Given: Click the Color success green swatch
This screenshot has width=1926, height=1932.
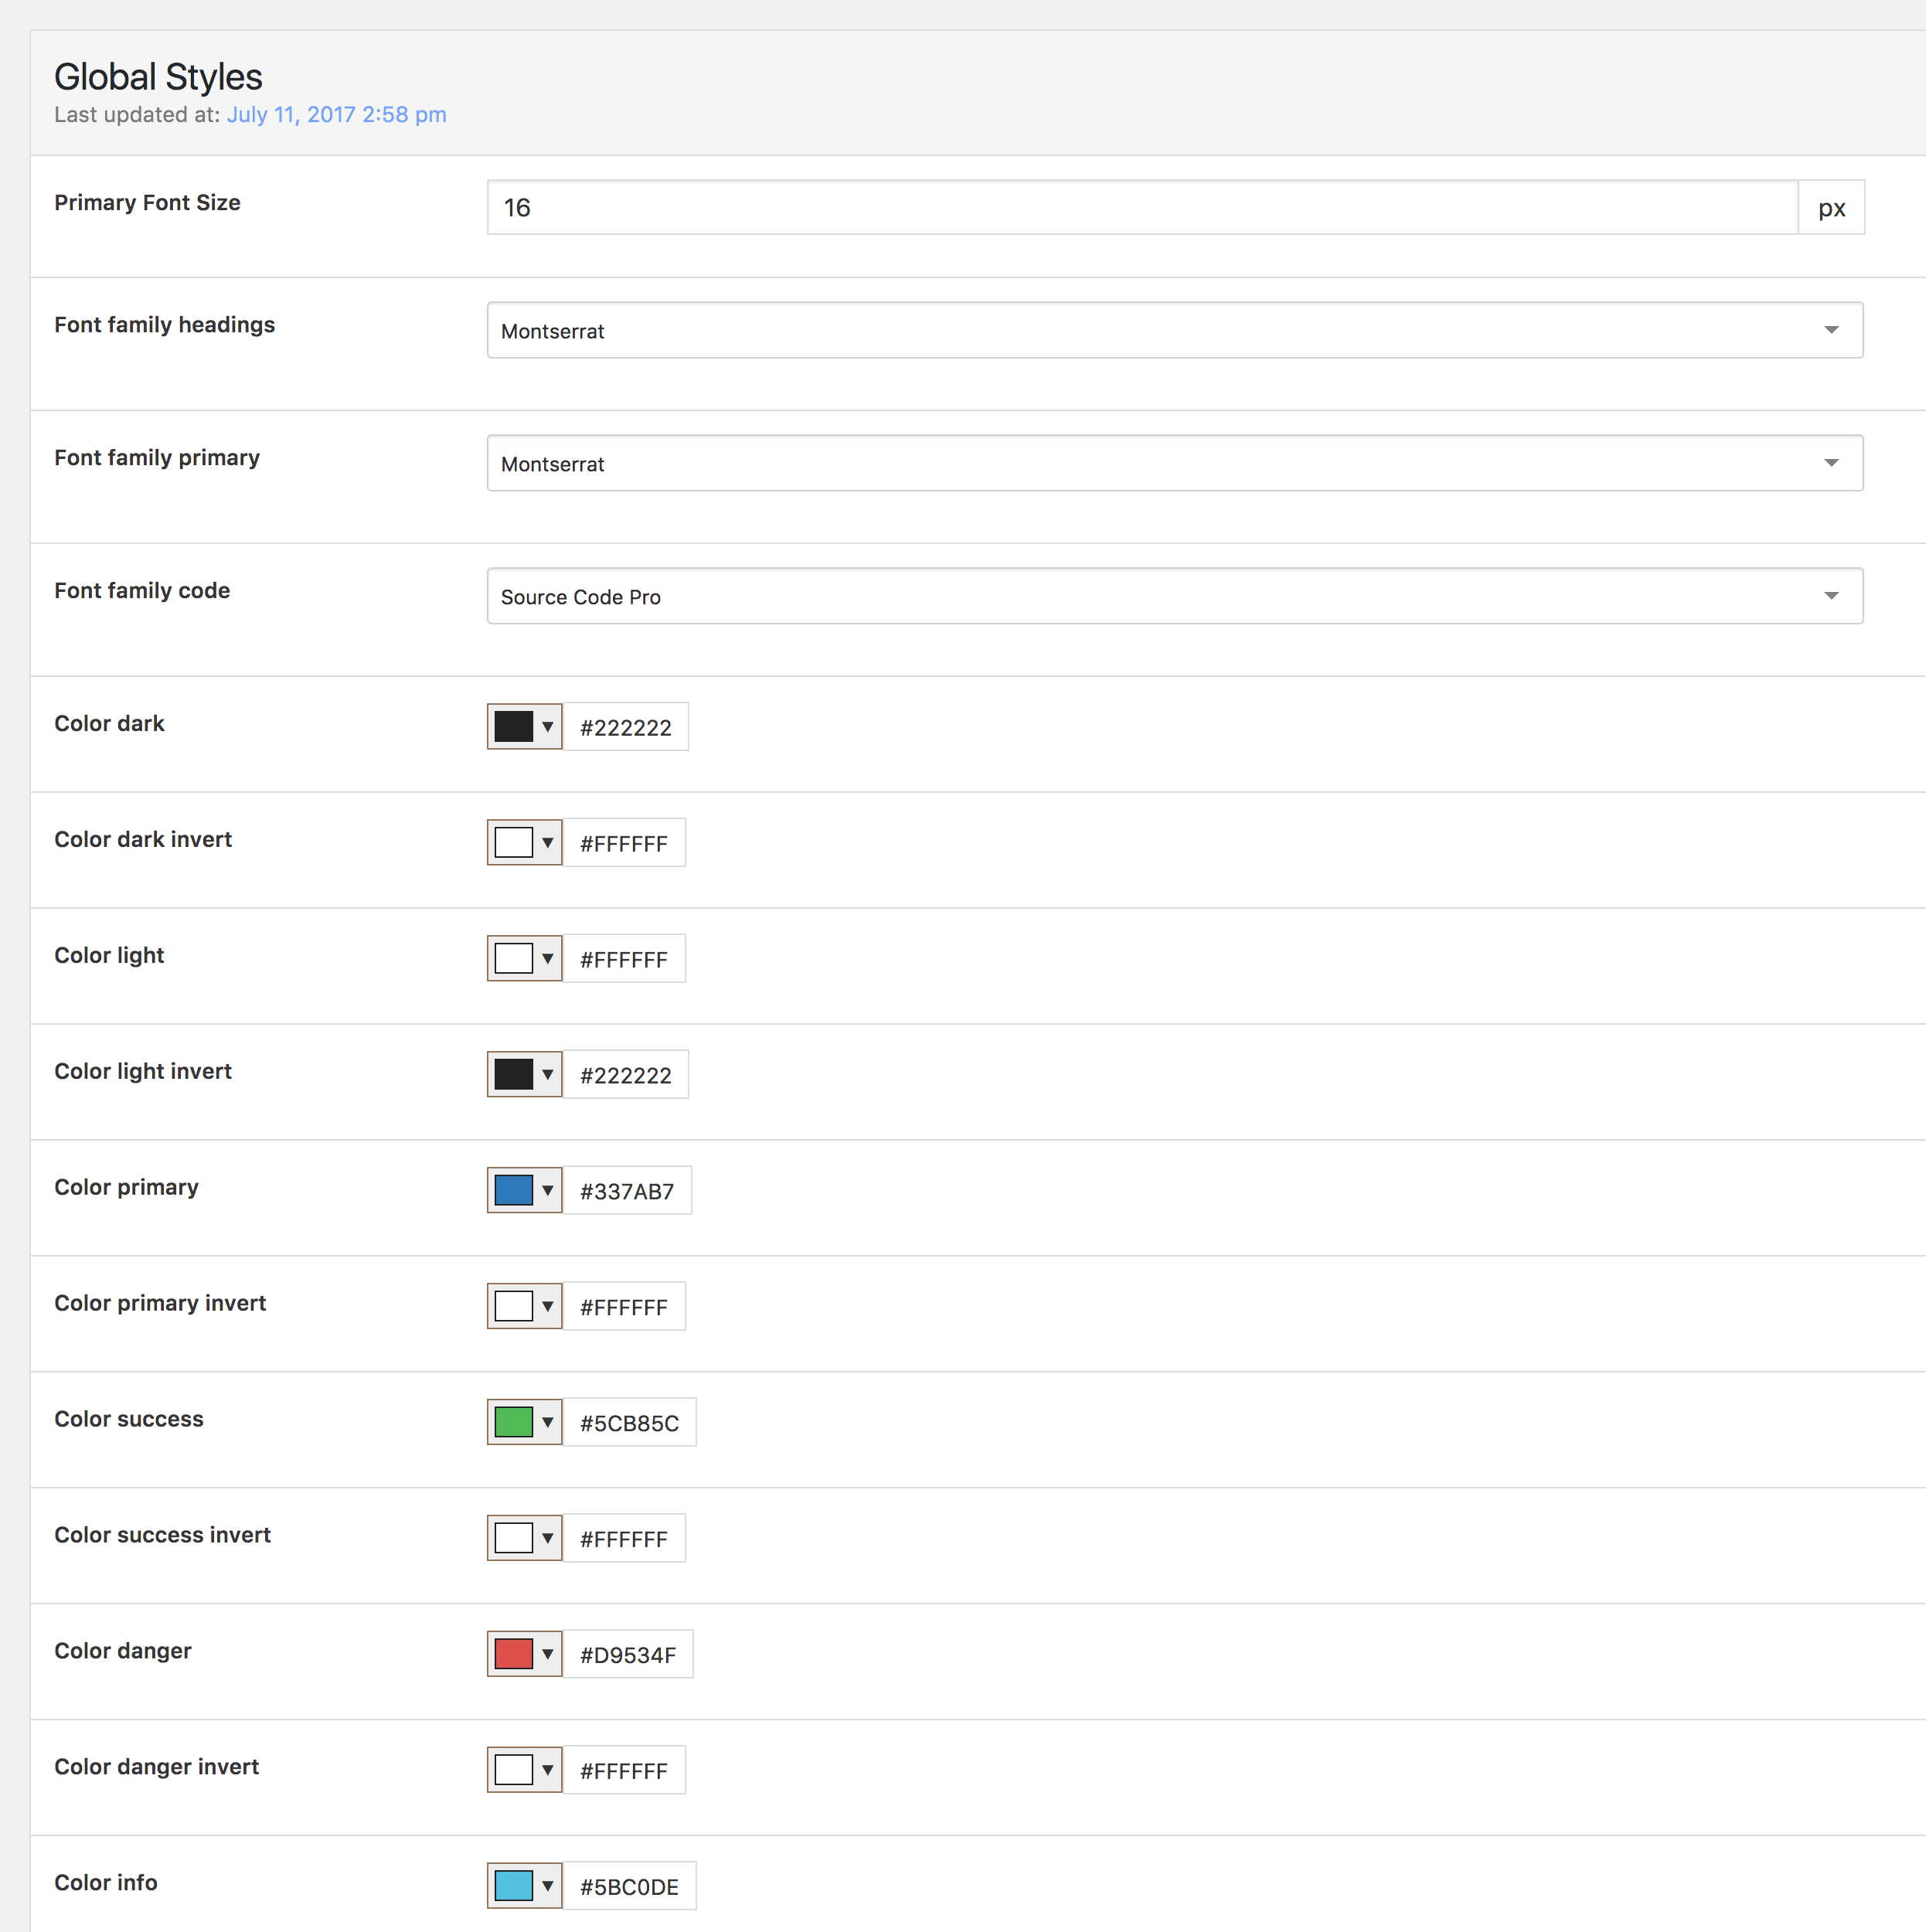Looking at the screenshot, I should [x=524, y=1423].
